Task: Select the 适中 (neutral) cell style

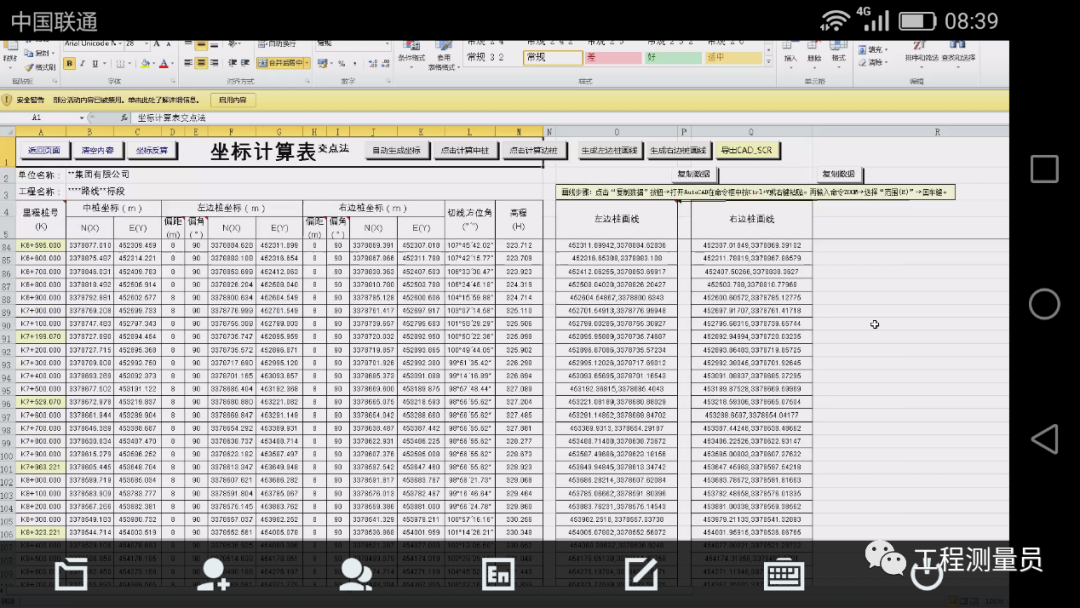Action: (733, 58)
